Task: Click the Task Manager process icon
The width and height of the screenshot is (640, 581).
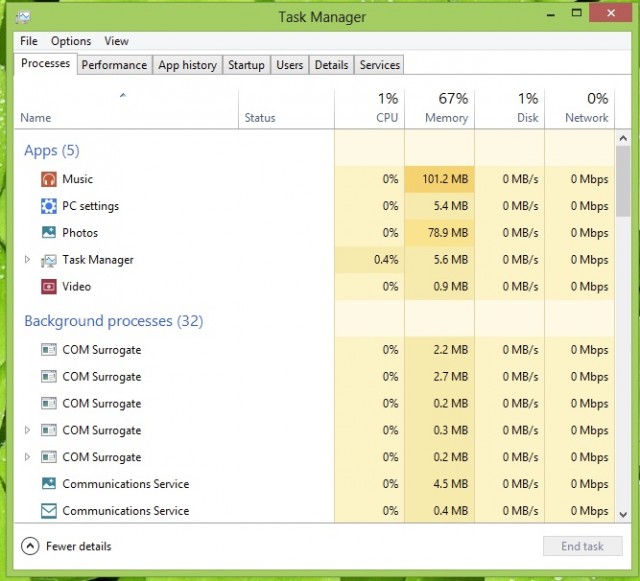Action: 49,260
